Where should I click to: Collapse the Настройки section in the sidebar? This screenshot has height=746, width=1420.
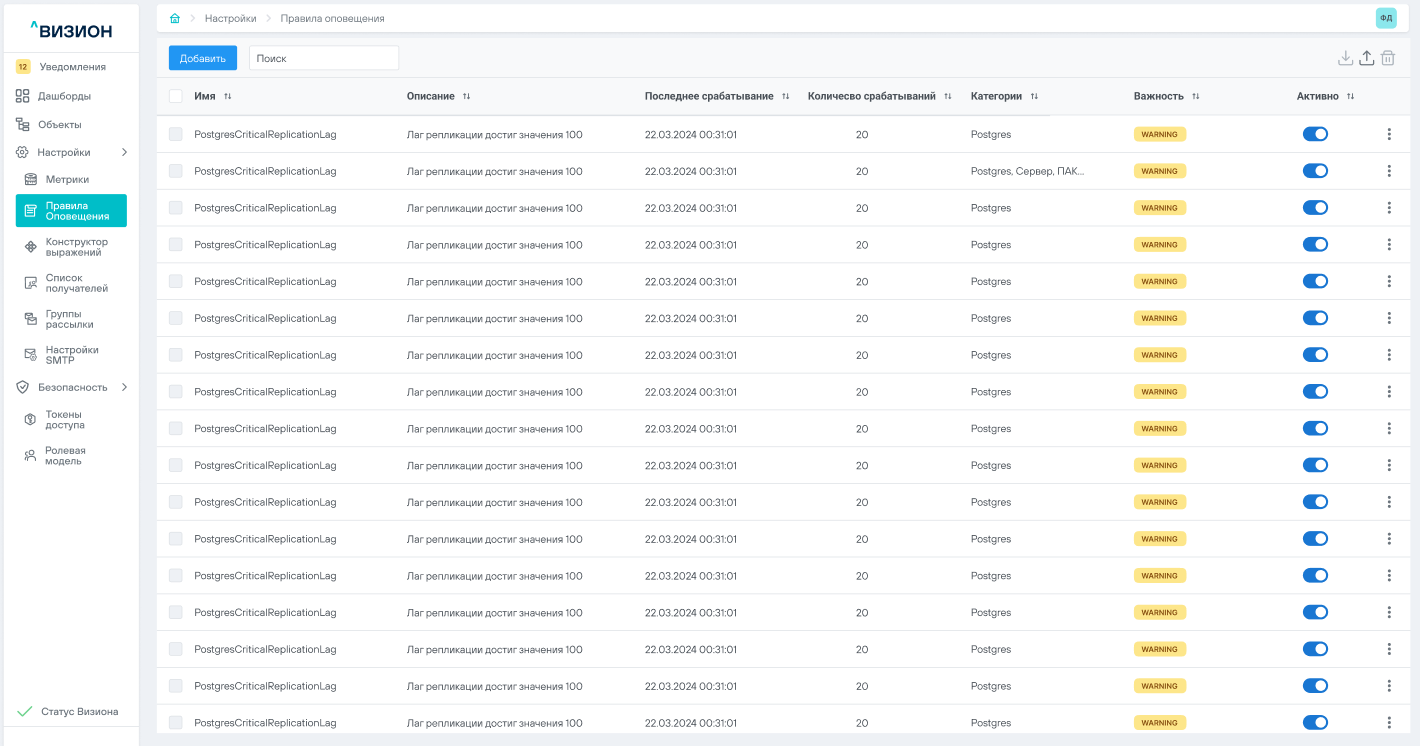click(x=124, y=152)
